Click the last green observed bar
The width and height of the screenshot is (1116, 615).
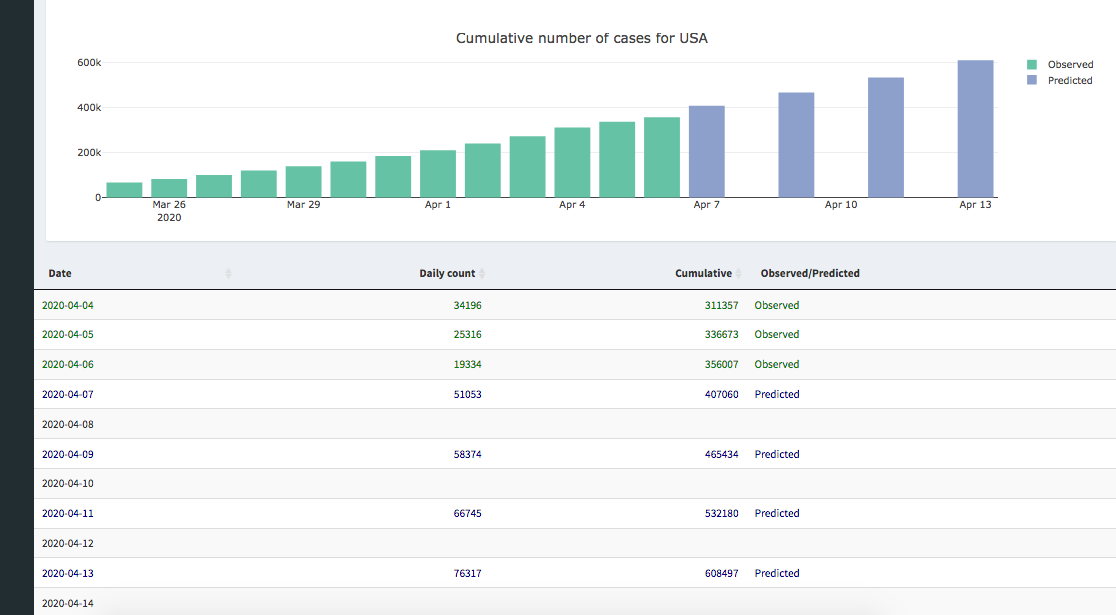(662, 158)
